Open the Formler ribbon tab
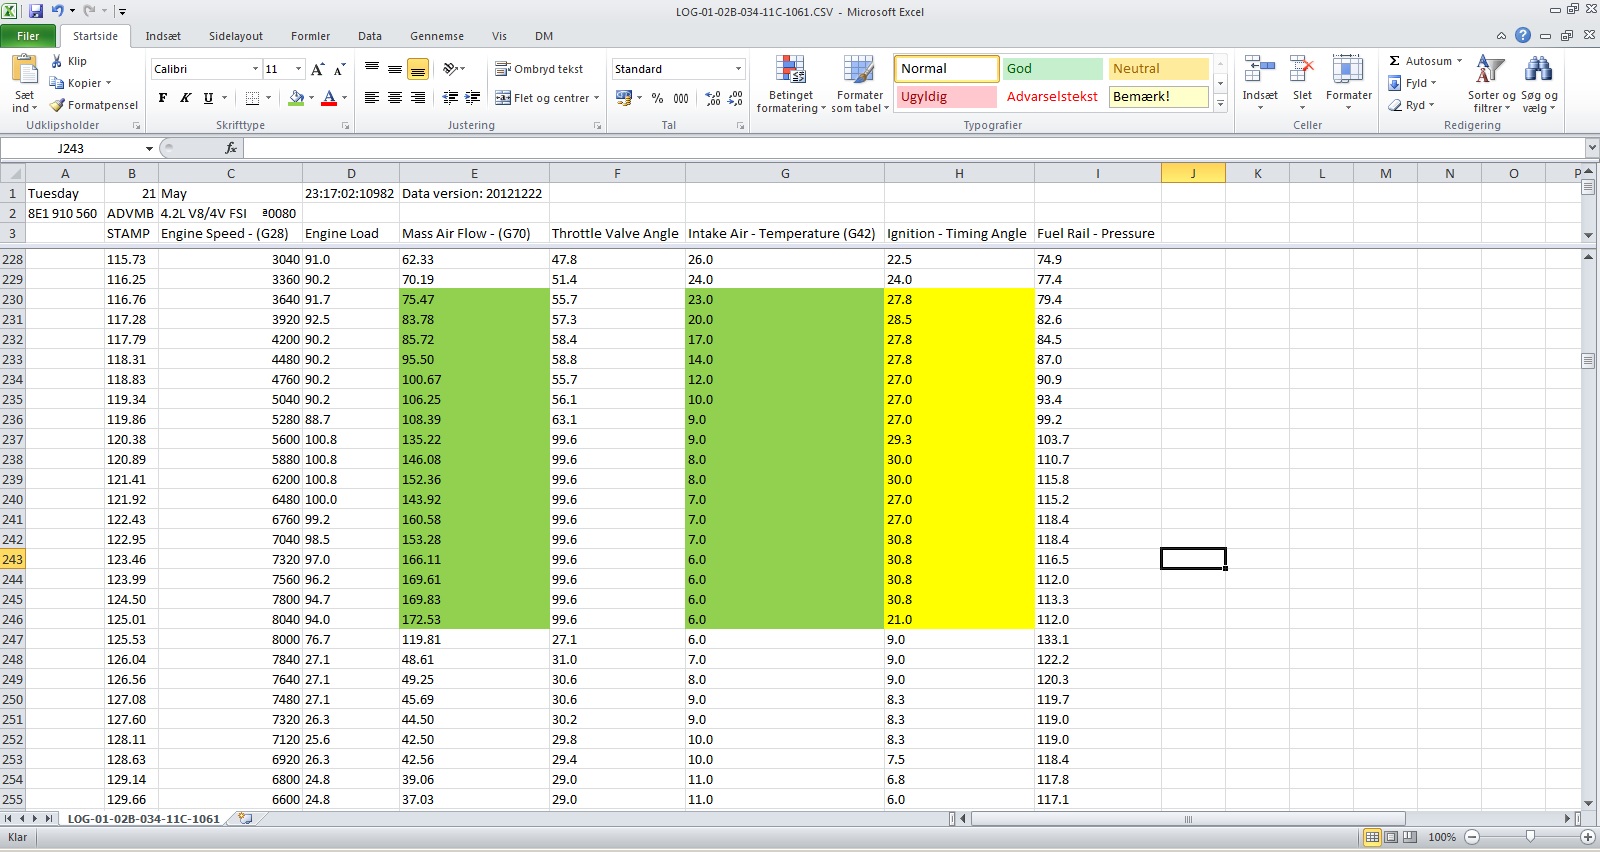1600x852 pixels. 310,36
